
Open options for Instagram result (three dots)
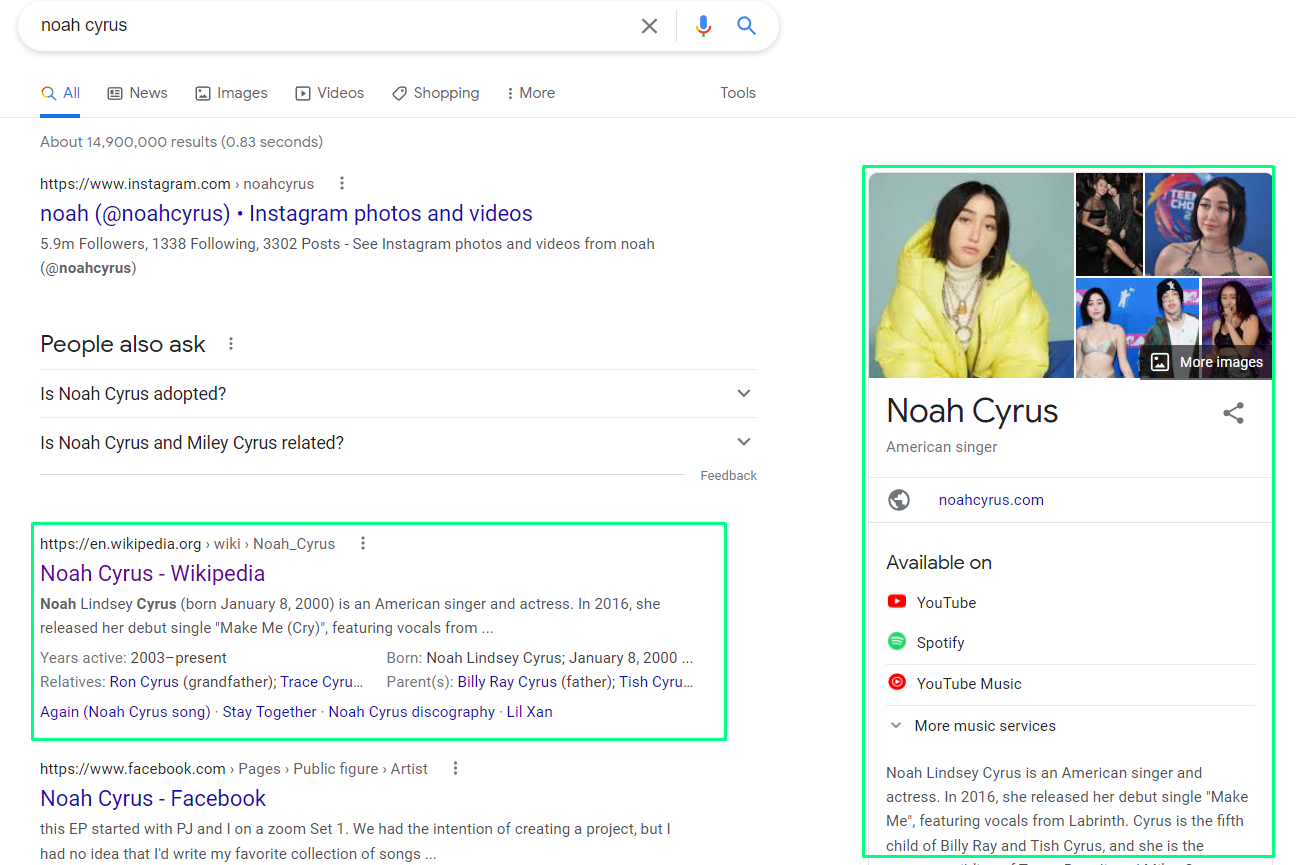[342, 183]
